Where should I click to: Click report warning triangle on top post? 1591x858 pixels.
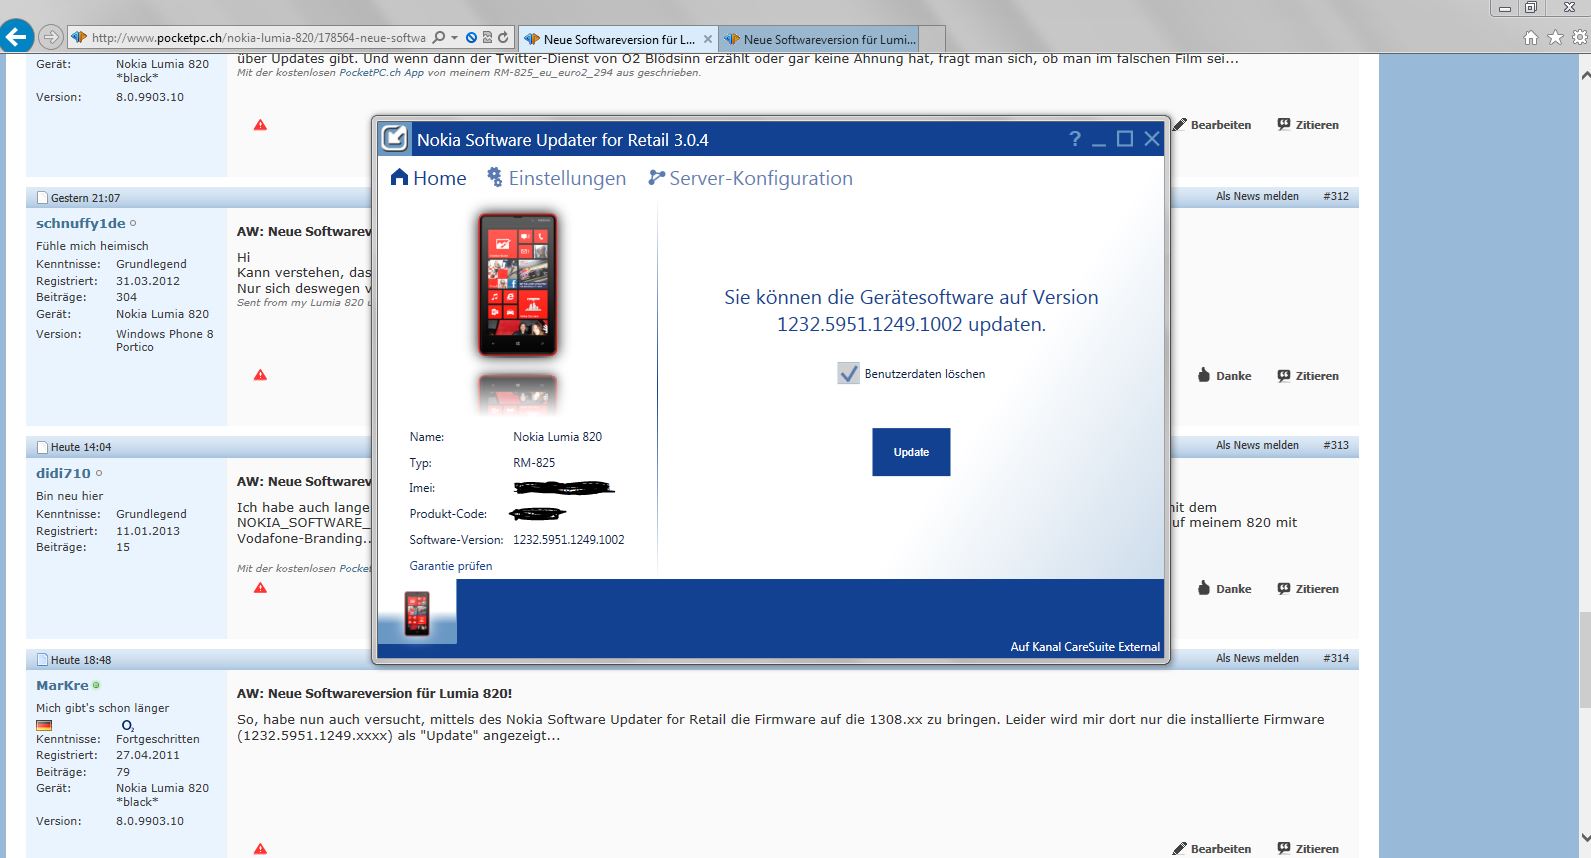click(x=260, y=125)
